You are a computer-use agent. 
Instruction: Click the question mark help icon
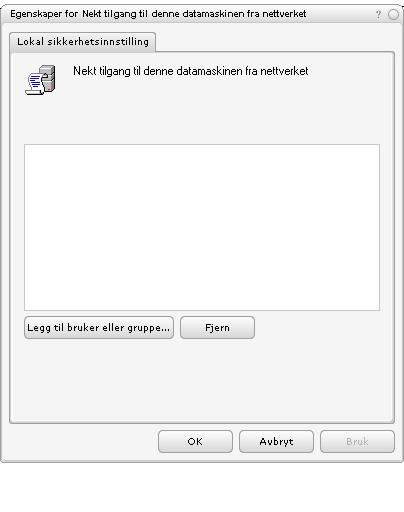(x=378, y=14)
